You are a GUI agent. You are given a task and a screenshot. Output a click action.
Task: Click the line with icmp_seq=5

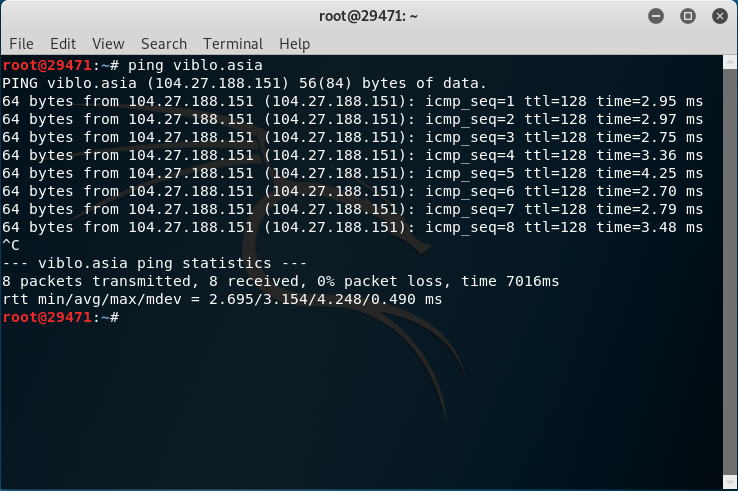tap(353, 173)
